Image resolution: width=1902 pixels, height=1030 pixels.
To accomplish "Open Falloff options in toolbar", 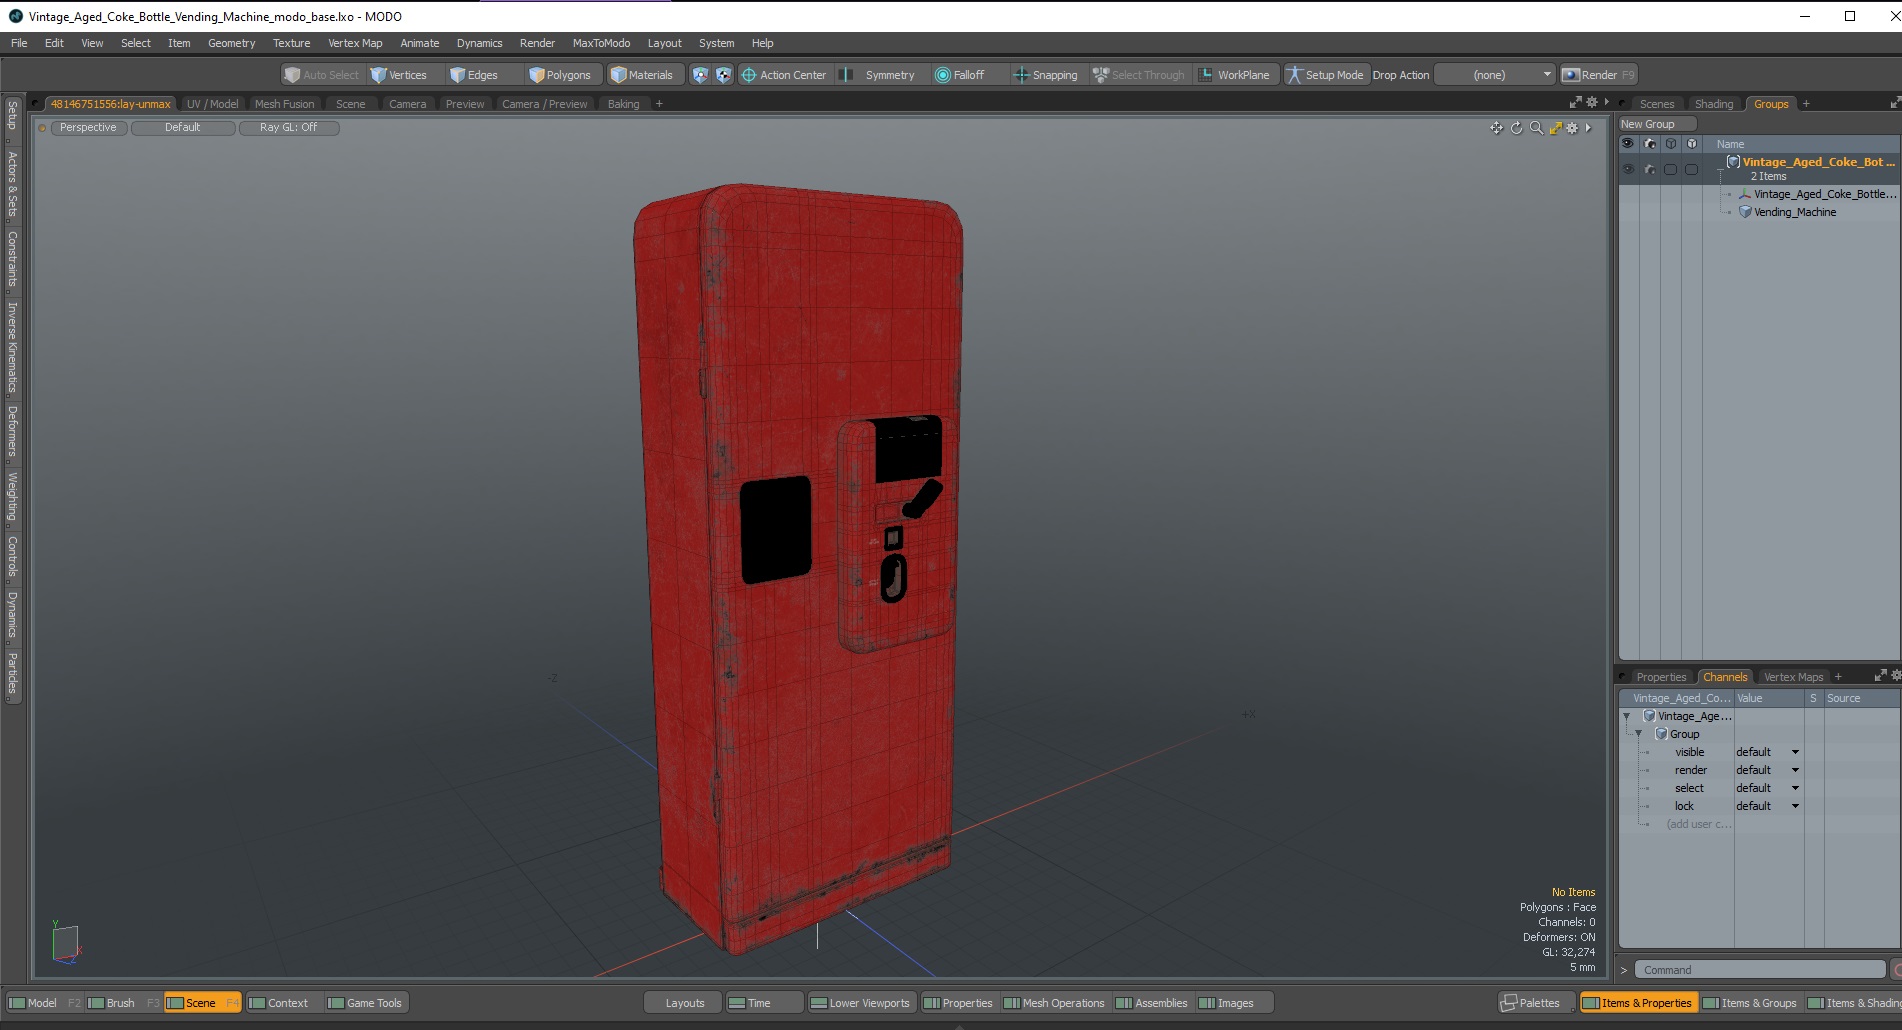I will tap(960, 75).
